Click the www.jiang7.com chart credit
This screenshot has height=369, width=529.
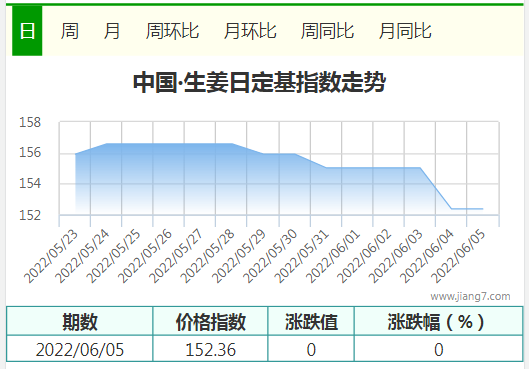(470, 296)
